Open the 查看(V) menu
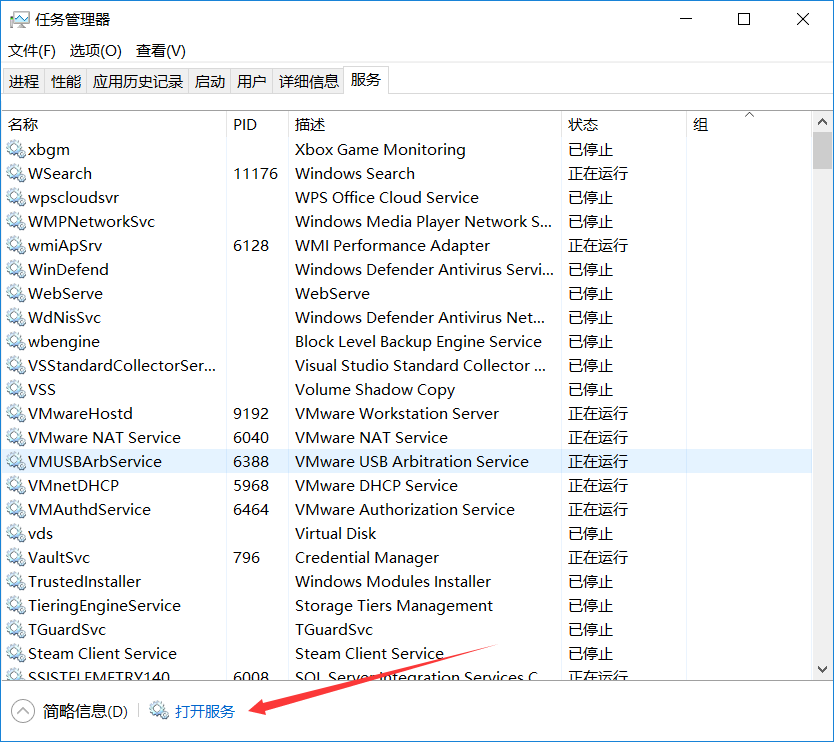Screen dimensions: 834x742 (161, 51)
